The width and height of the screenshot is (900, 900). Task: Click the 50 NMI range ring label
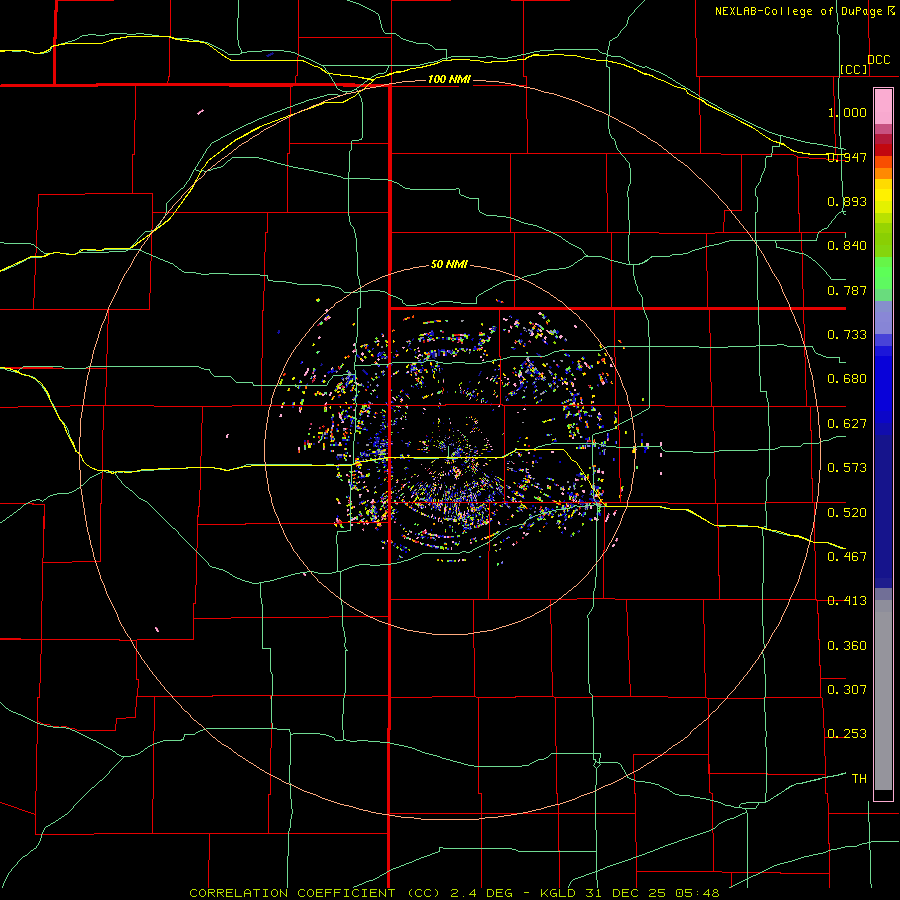click(449, 264)
